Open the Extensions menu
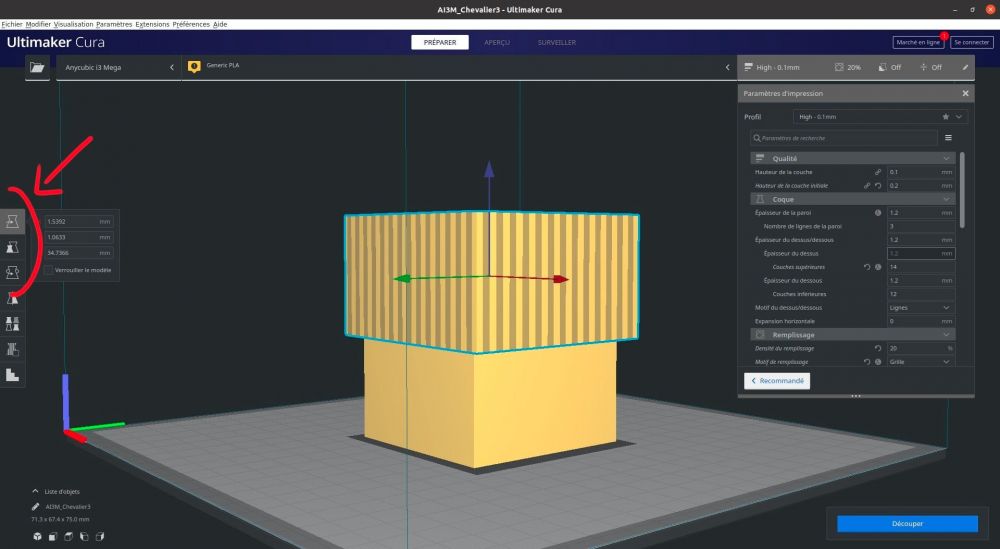The height and width of the screenshot is (549, 1000). tap(152, 24)
